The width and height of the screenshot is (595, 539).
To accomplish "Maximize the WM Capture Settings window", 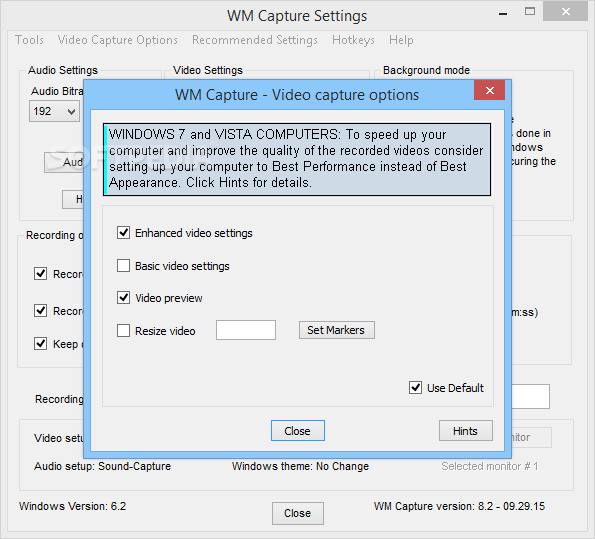I will click(530, 12).
